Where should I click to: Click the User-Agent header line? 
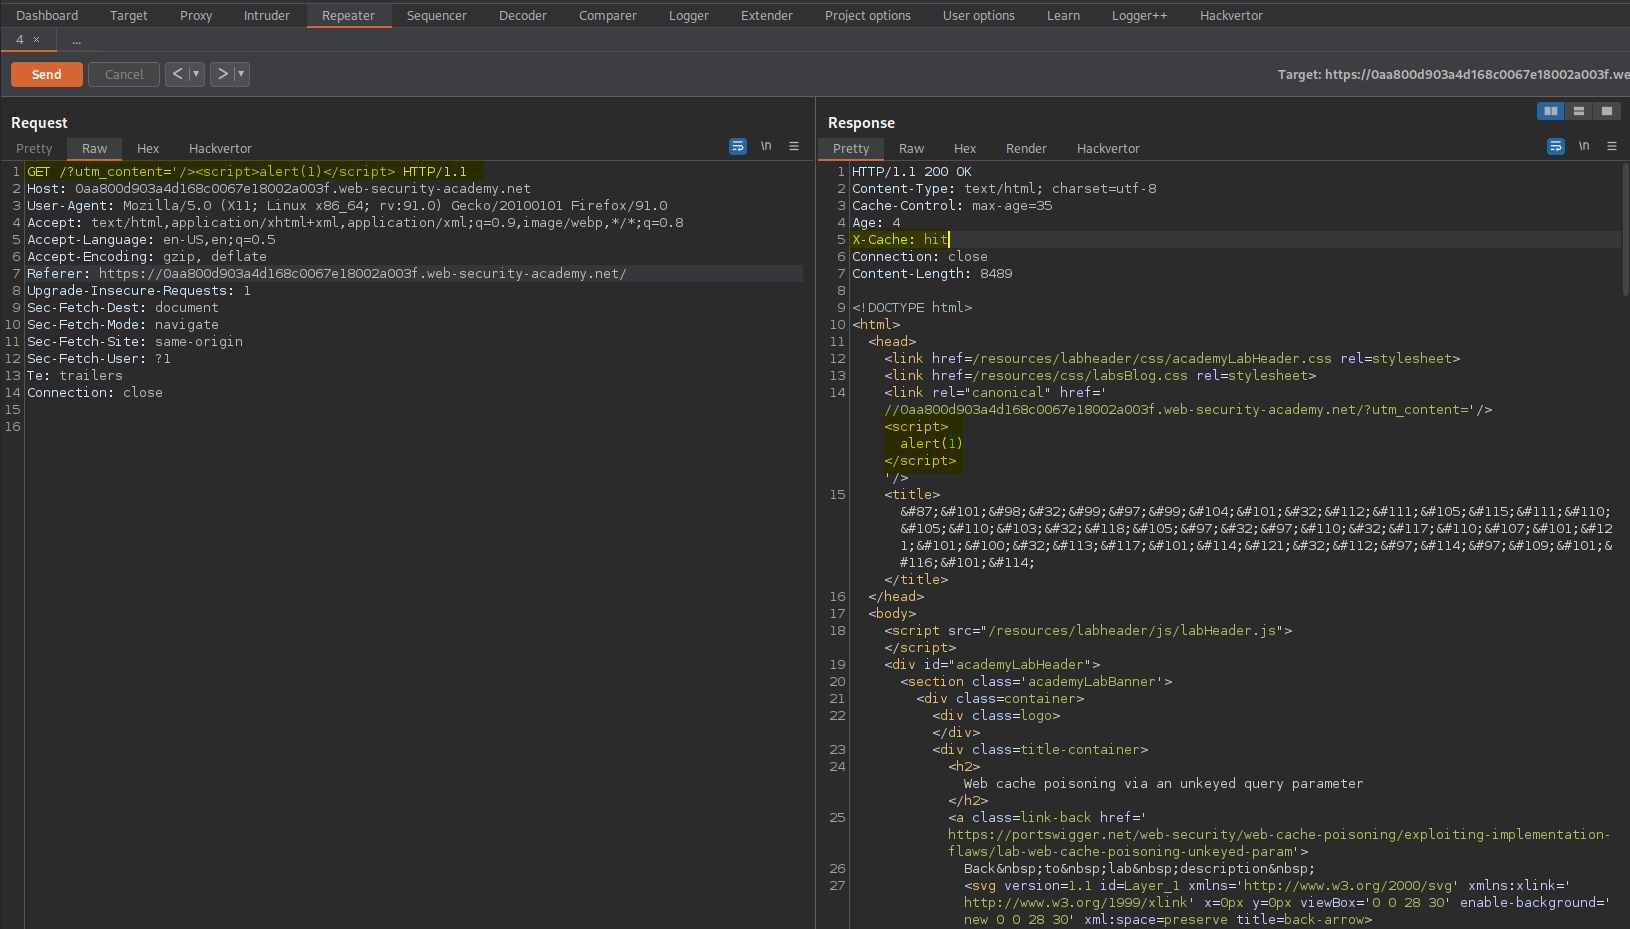pos(347,206)
